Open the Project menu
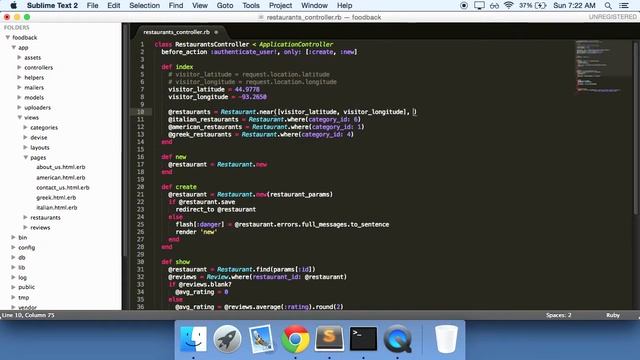 280,5
